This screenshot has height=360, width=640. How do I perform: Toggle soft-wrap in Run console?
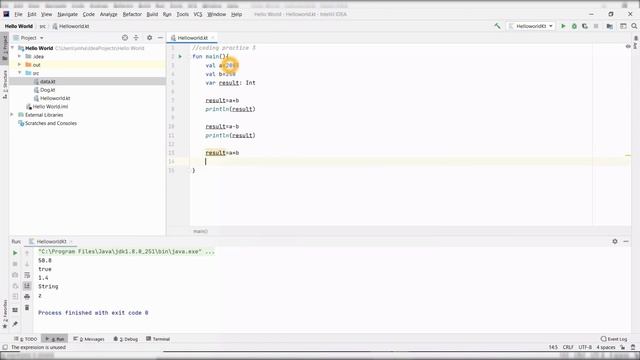(27, 275)
